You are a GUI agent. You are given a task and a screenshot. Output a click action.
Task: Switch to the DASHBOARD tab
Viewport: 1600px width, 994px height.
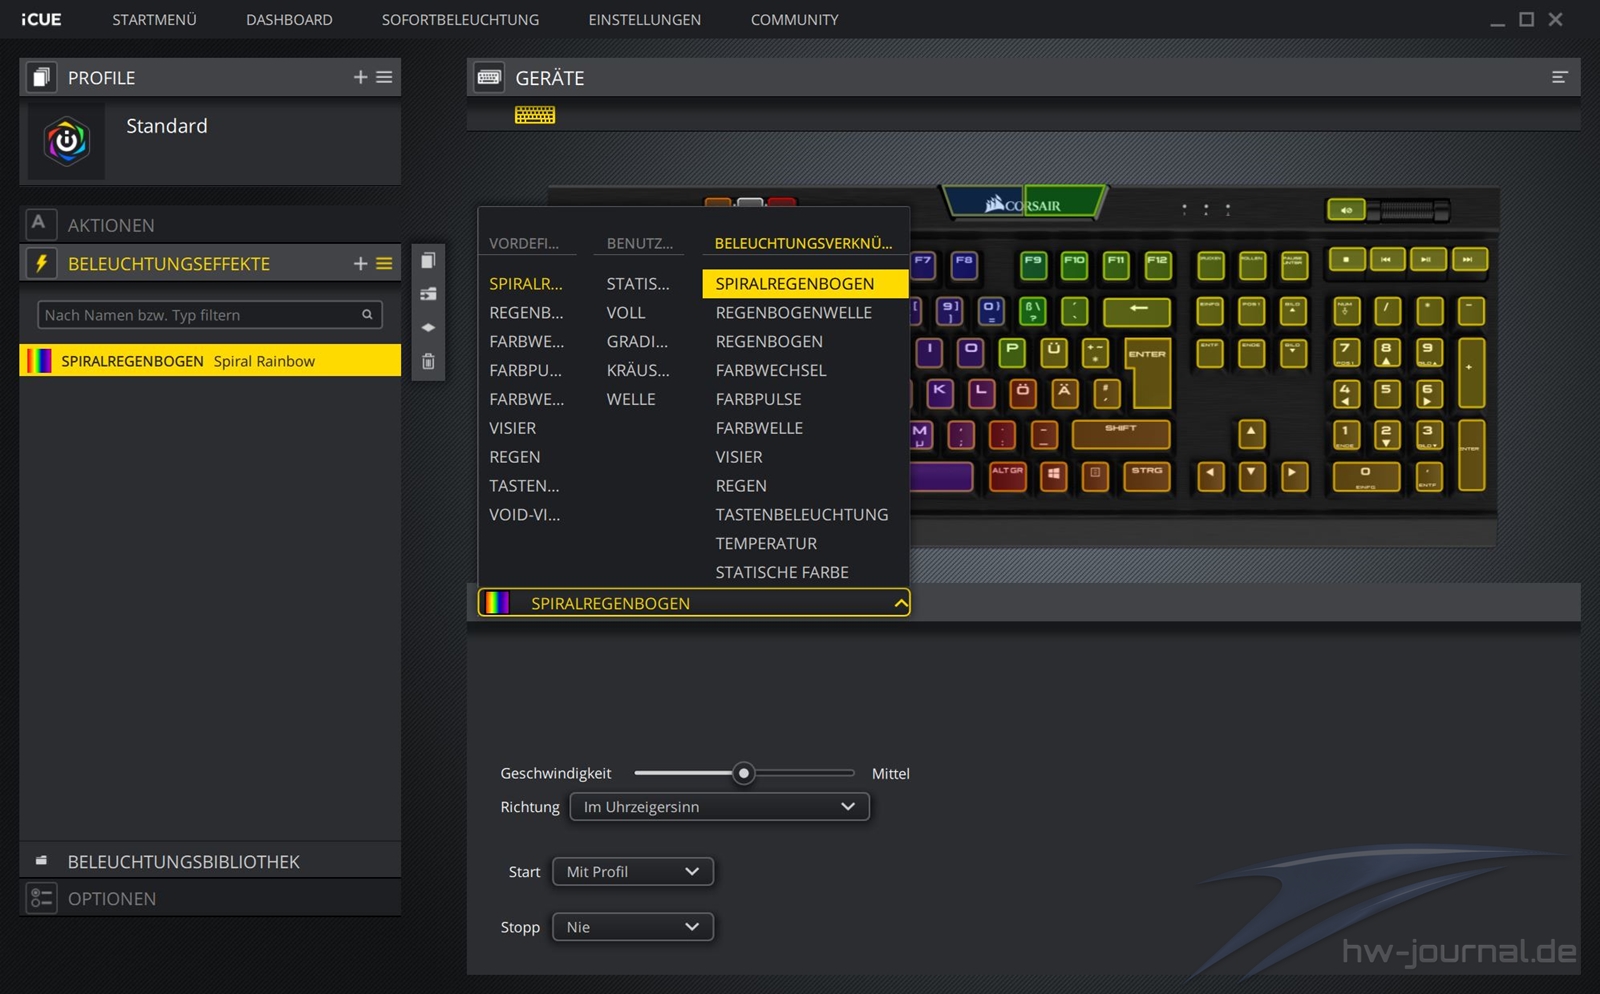[289, 20]
